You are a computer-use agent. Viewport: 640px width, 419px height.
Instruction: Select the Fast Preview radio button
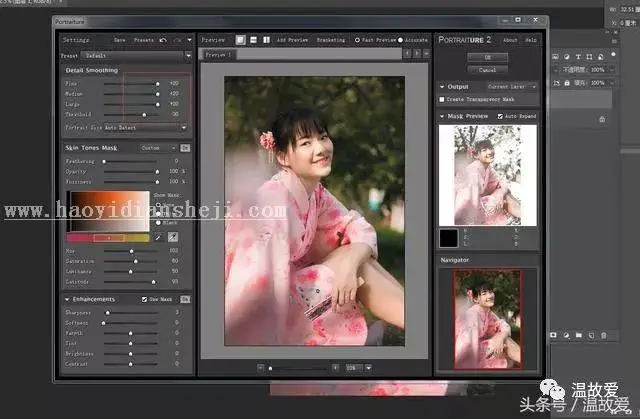[x=357, y=40]
